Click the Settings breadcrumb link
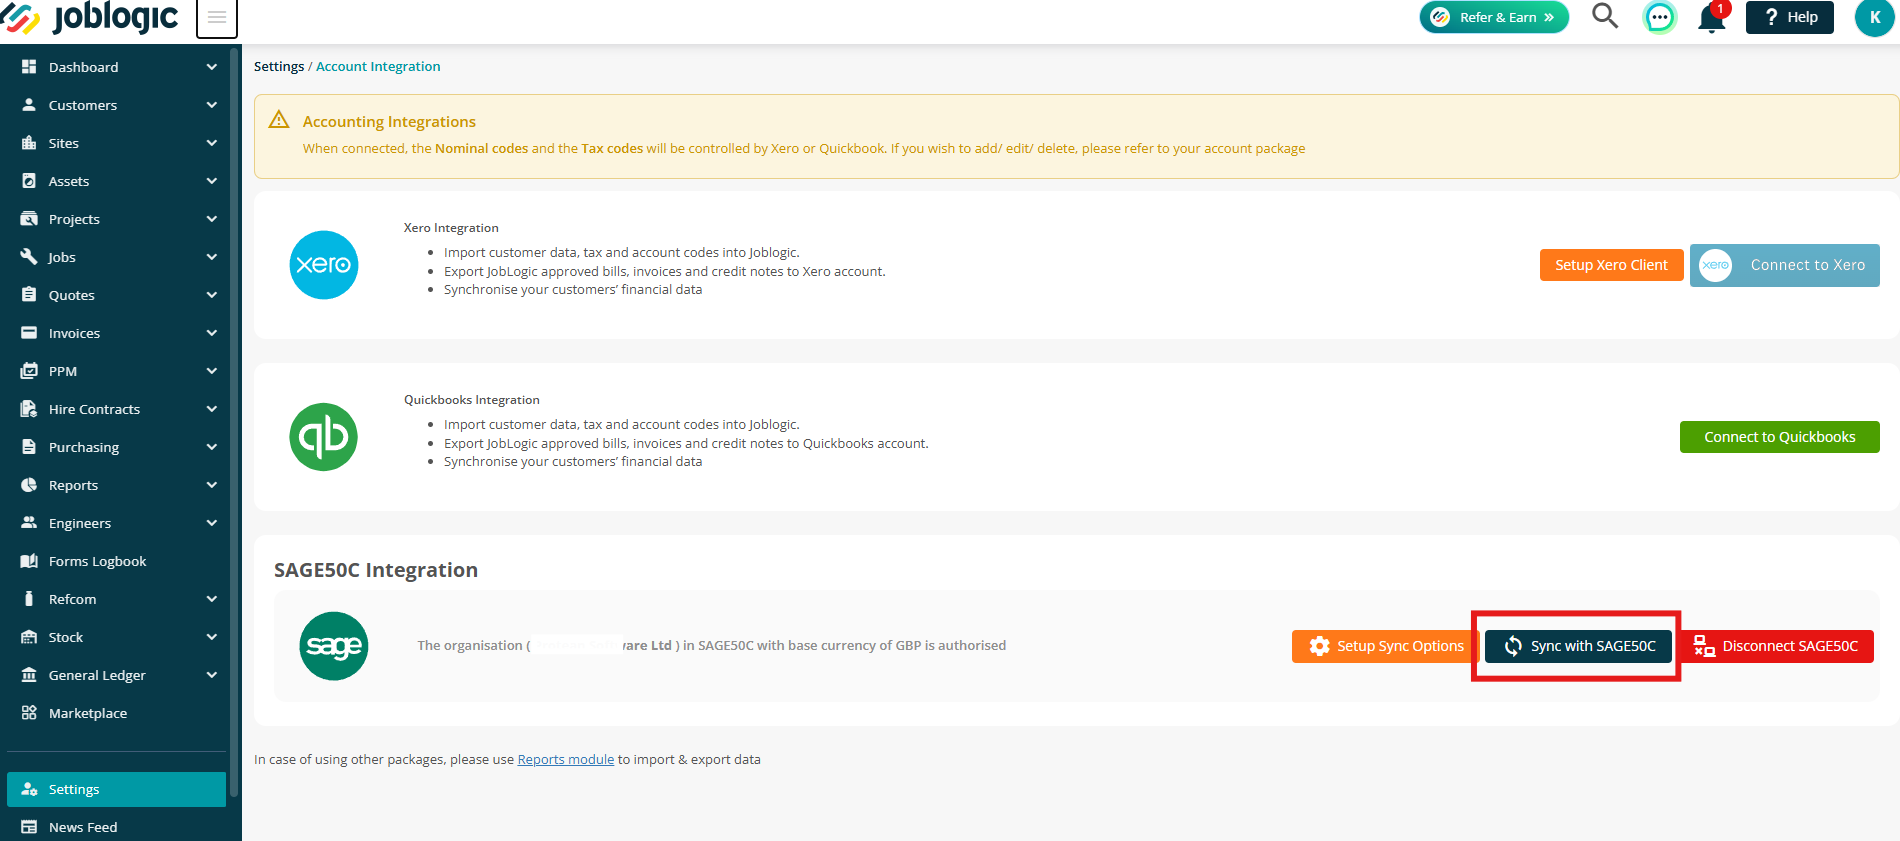 [279, 66]
